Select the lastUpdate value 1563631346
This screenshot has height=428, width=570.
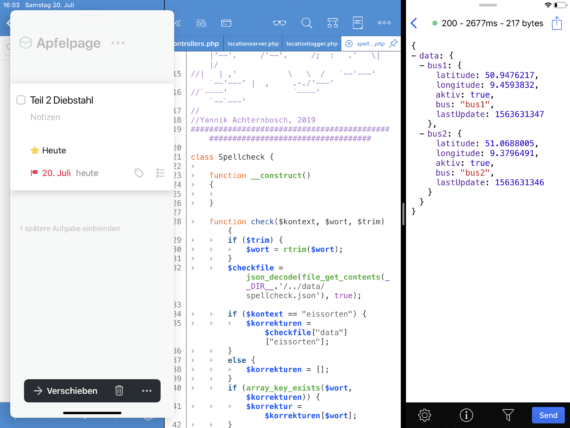(x=519, y=182)
